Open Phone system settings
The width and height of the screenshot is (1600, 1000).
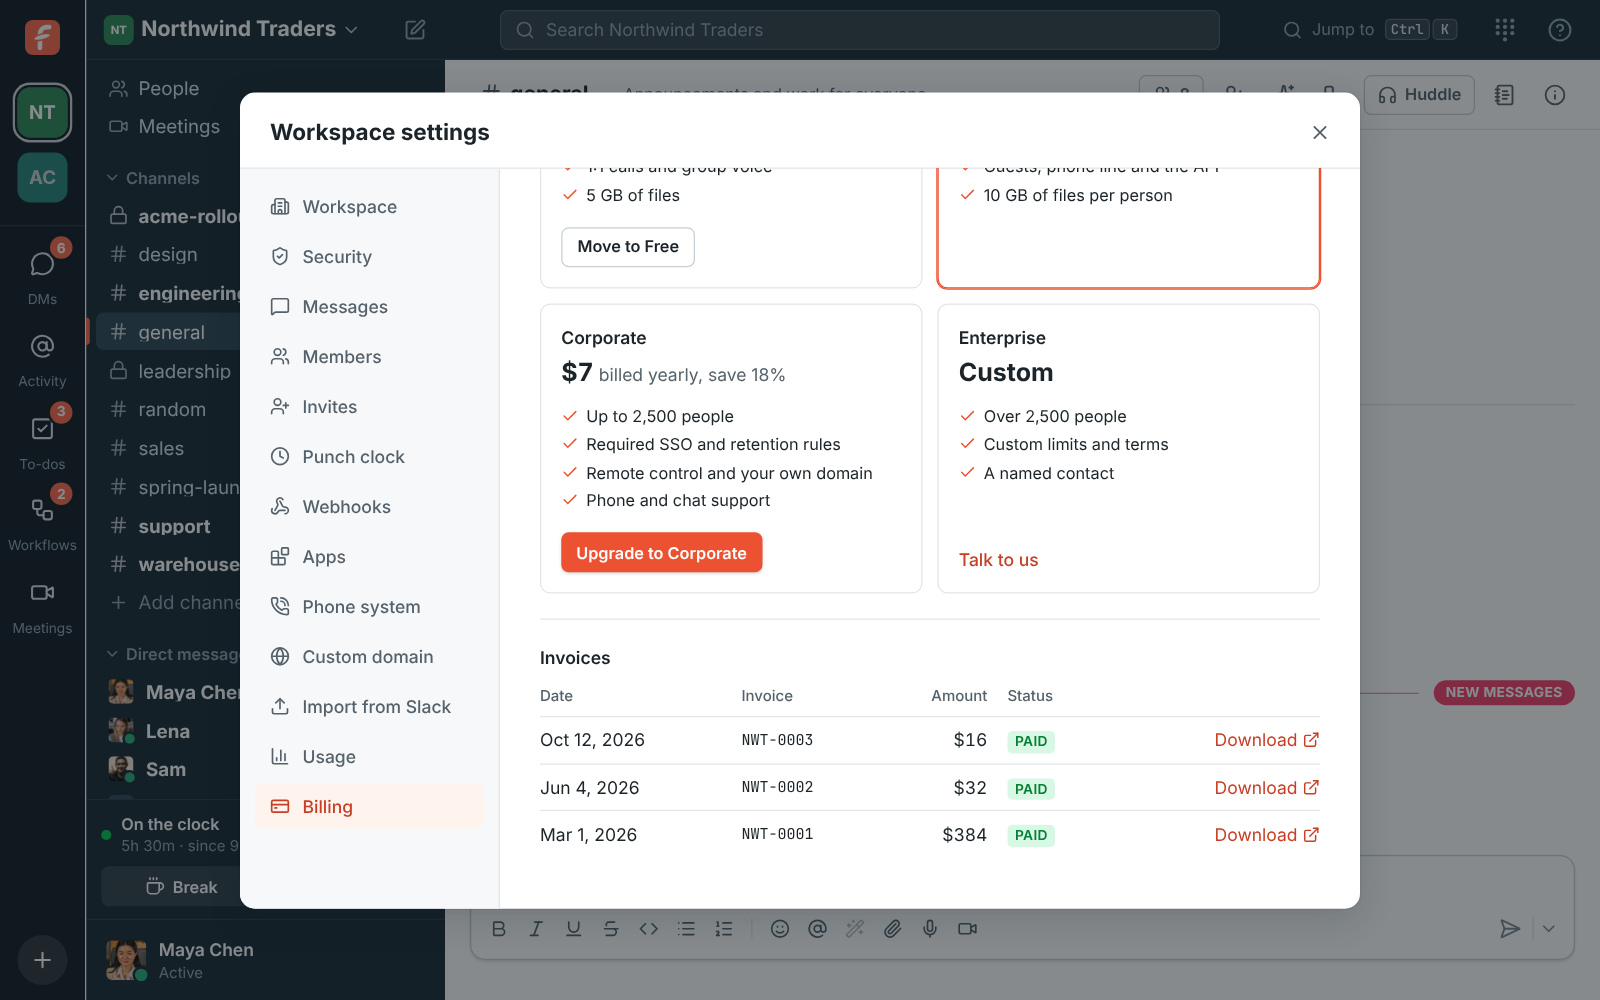369,606
